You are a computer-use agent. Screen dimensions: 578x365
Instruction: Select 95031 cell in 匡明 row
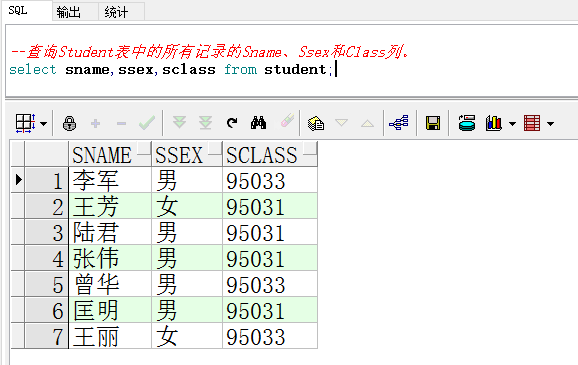[x=270, y=310]
